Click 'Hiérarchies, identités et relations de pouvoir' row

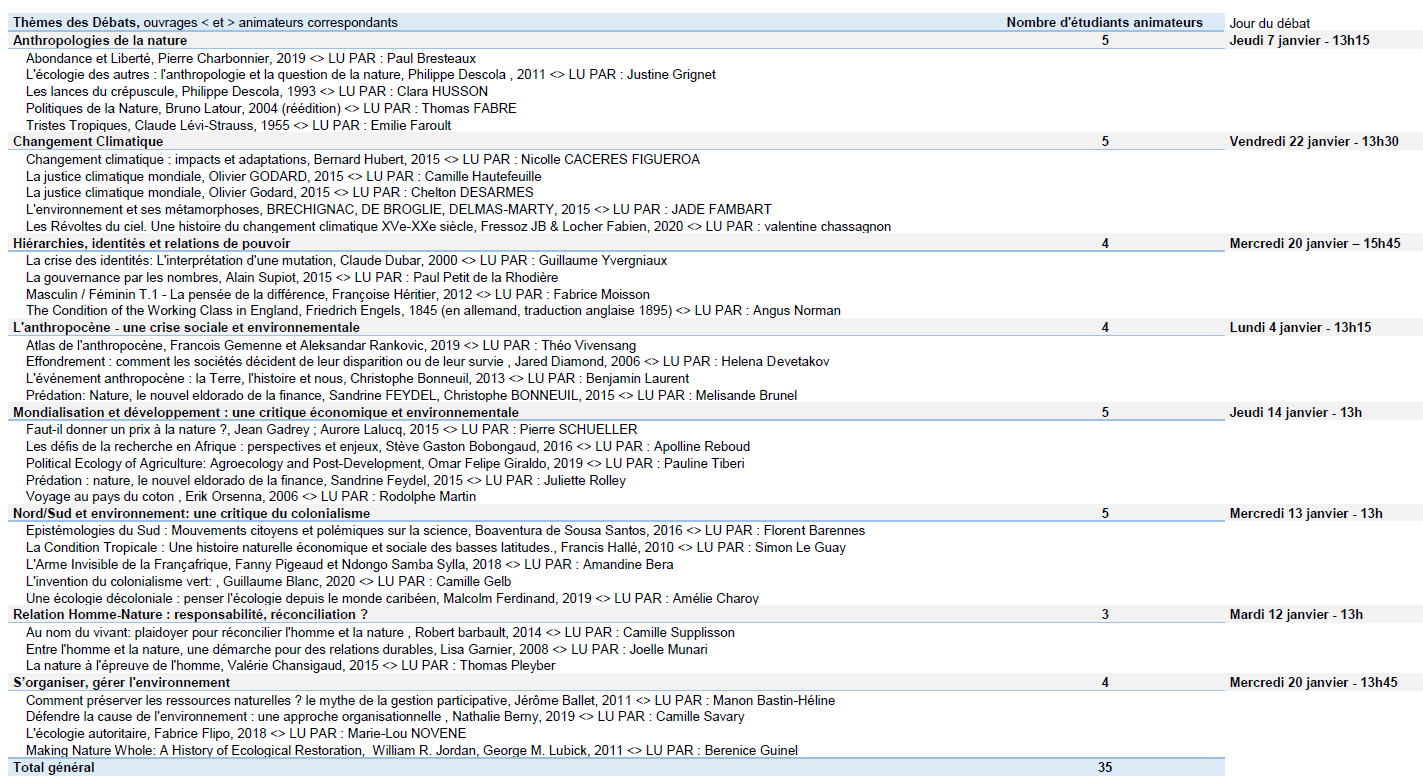click(151, 243)
